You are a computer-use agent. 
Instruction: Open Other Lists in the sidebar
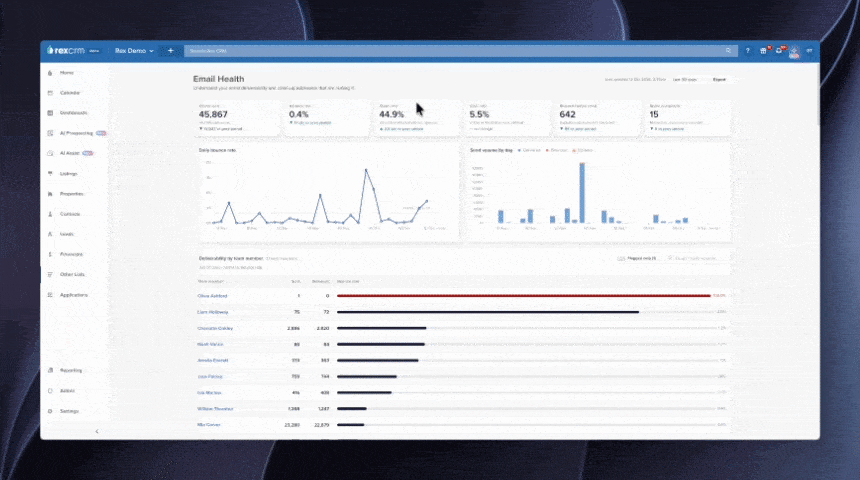(72, 274)
